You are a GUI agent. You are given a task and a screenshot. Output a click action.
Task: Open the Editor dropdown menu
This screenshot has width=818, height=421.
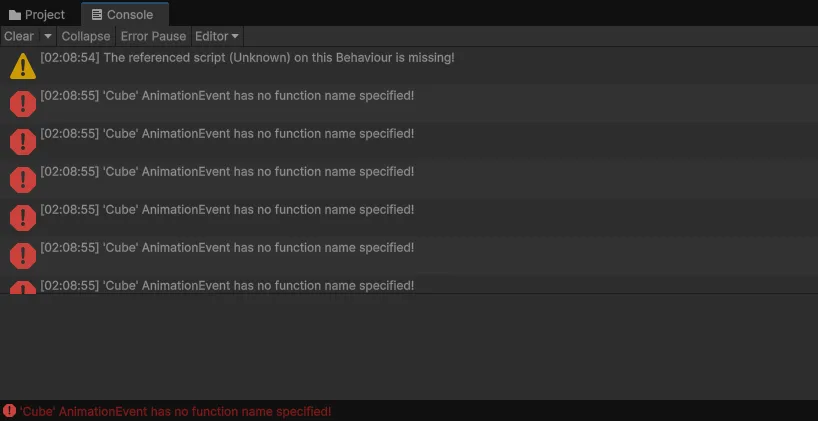(216, 36)
